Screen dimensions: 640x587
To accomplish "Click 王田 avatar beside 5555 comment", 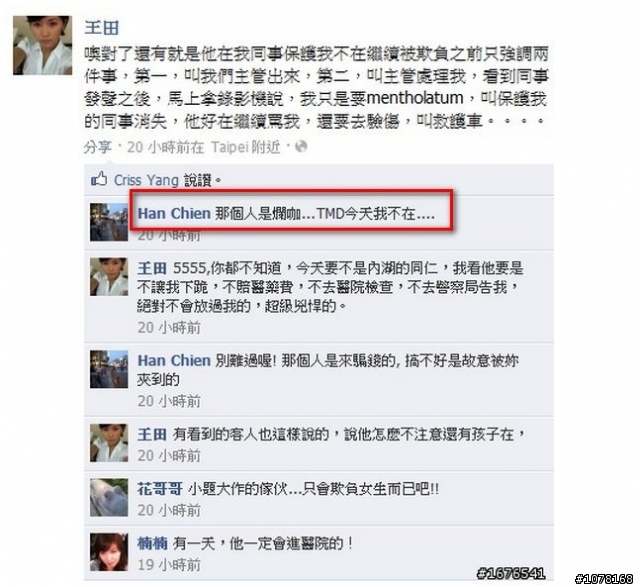I will (109, 276).
